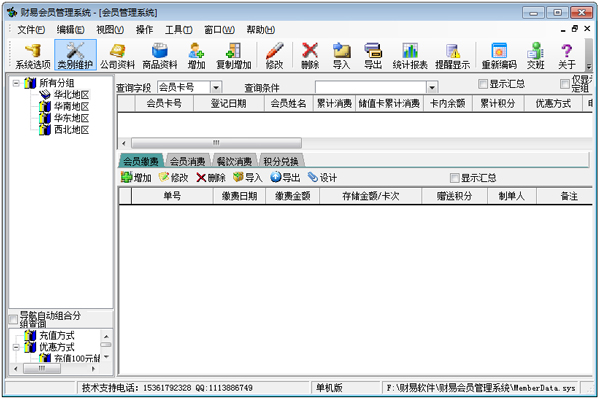Switch to the 积分兑换 tab
The image size is (600, 399).
281,161
